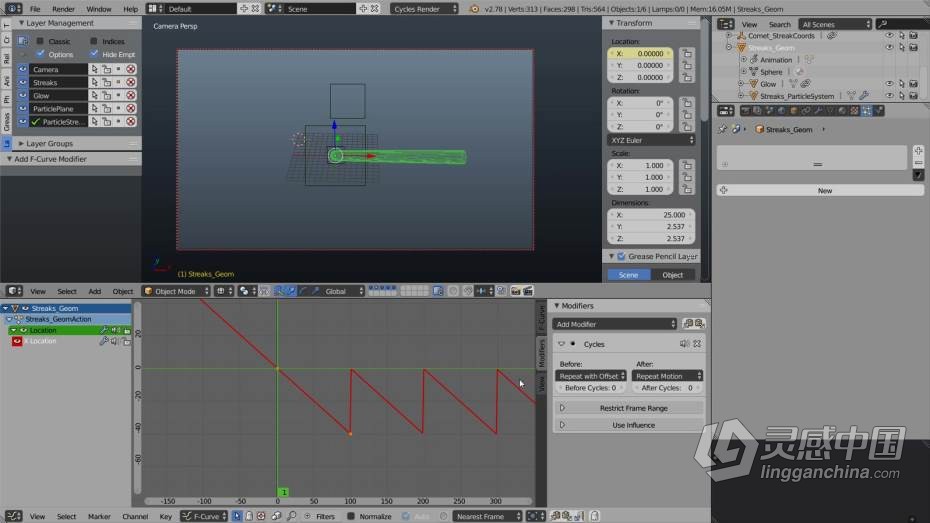Click the wrench icon on Location channel
The image size is (930, 523).
point(104,330)
